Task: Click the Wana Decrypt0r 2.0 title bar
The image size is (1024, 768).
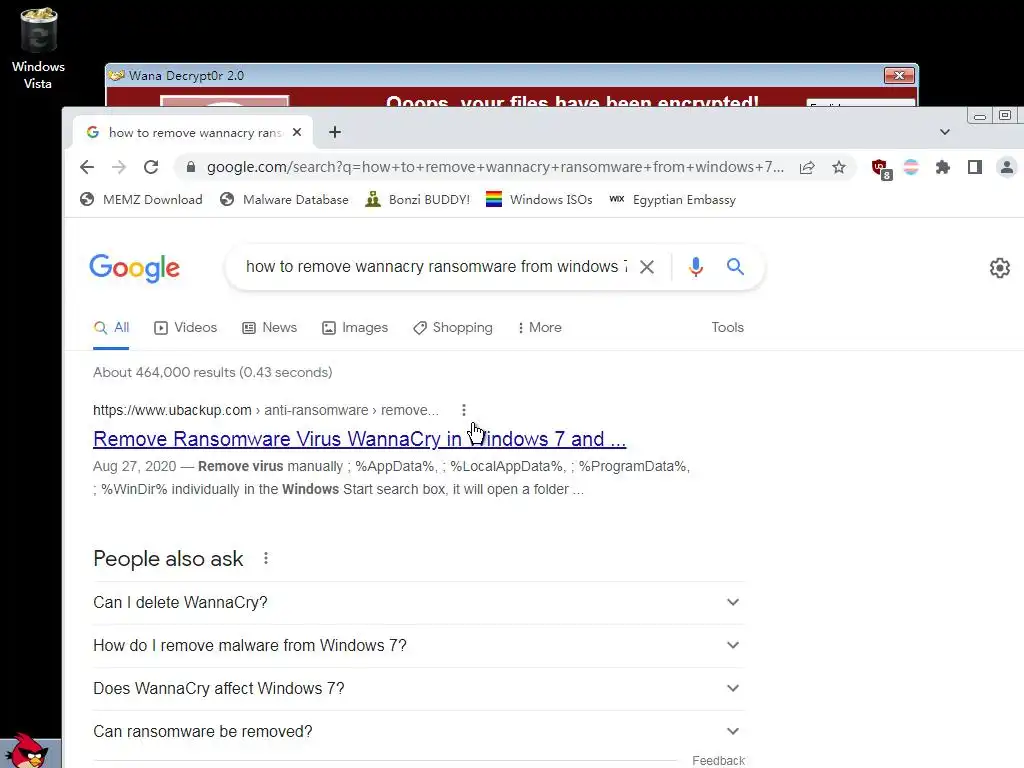Action: pos(496,76)
